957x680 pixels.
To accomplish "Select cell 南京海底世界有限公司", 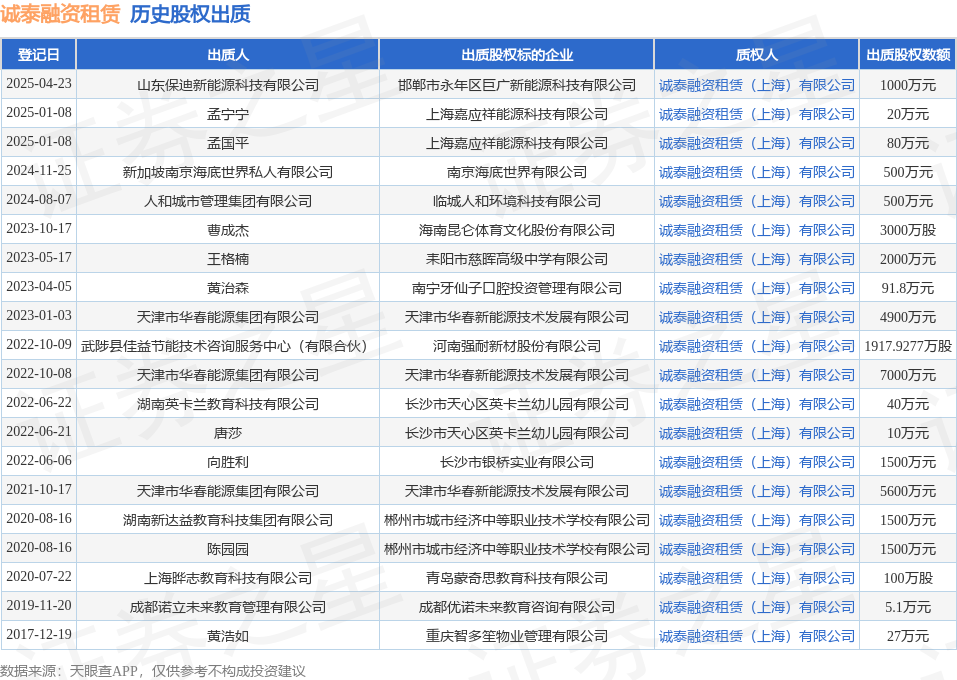I will click(x=516, y=172).
